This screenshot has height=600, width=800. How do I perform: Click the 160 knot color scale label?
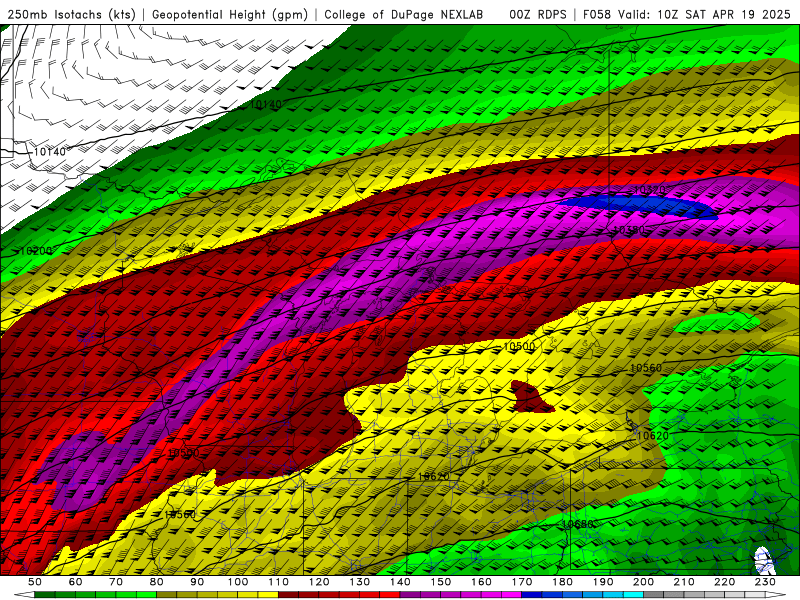pyautogui.click(x=481, y=582)
